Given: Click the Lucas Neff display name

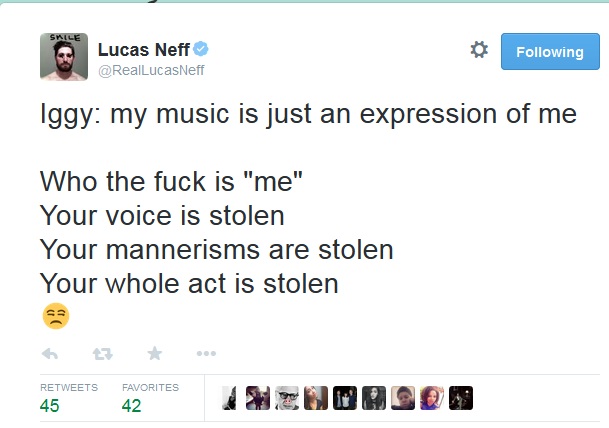Looking at the screenshot, I should click(x=144, y=50).
